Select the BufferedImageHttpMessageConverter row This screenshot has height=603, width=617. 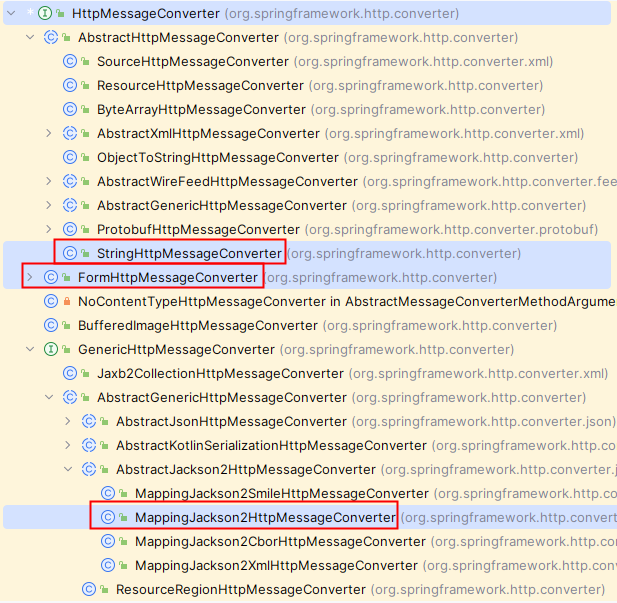[307, 326]
